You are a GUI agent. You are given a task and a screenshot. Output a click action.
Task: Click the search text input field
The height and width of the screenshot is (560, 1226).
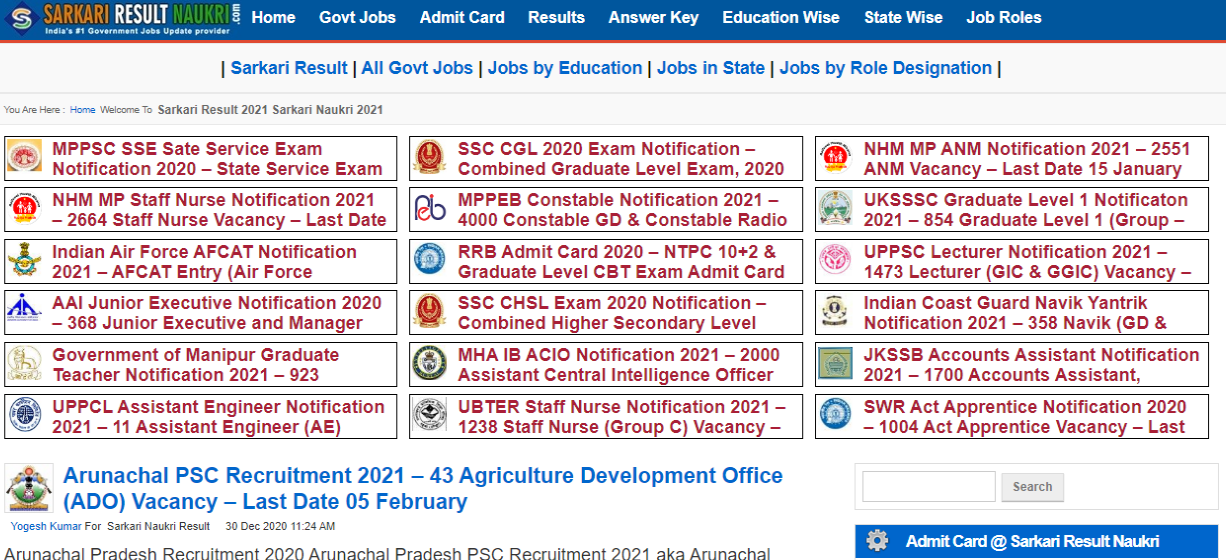click(x=929, y=486)
